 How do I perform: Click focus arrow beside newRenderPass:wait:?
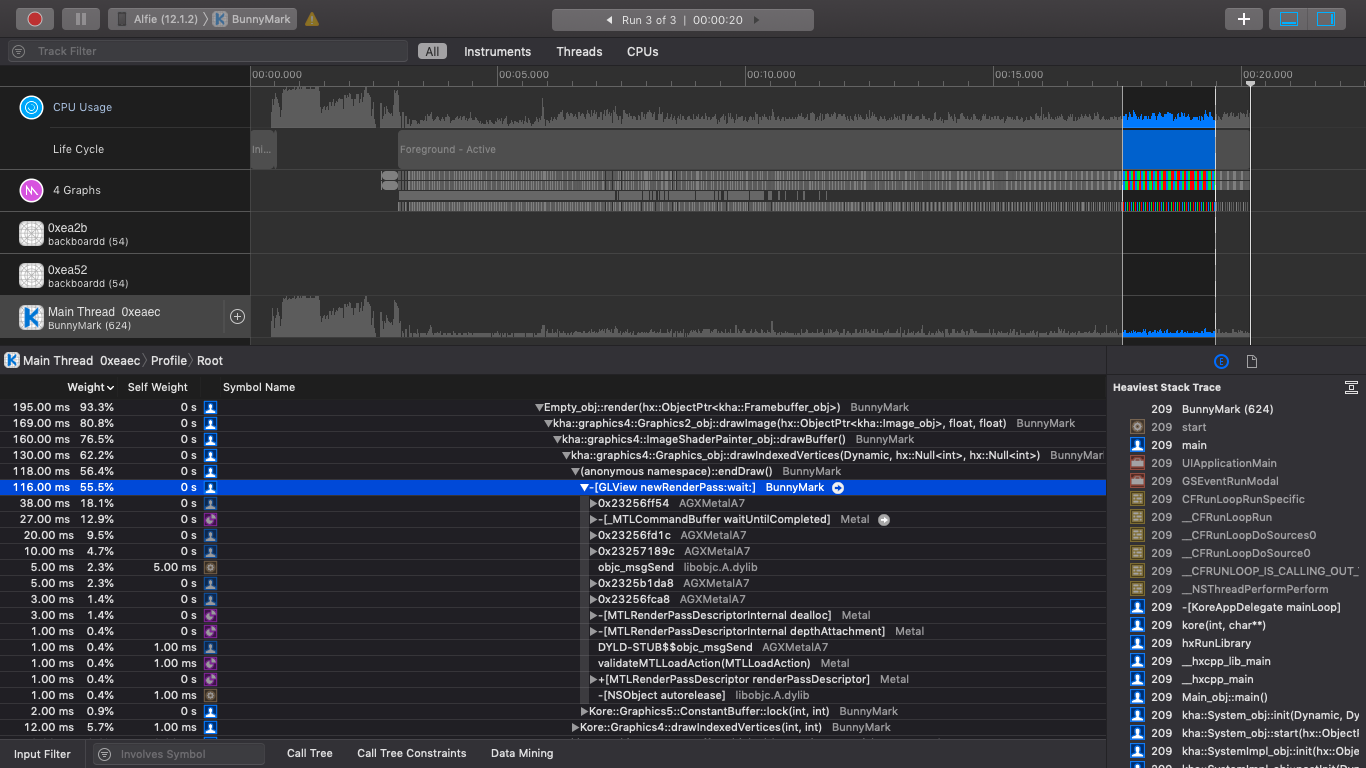point(838,487)
